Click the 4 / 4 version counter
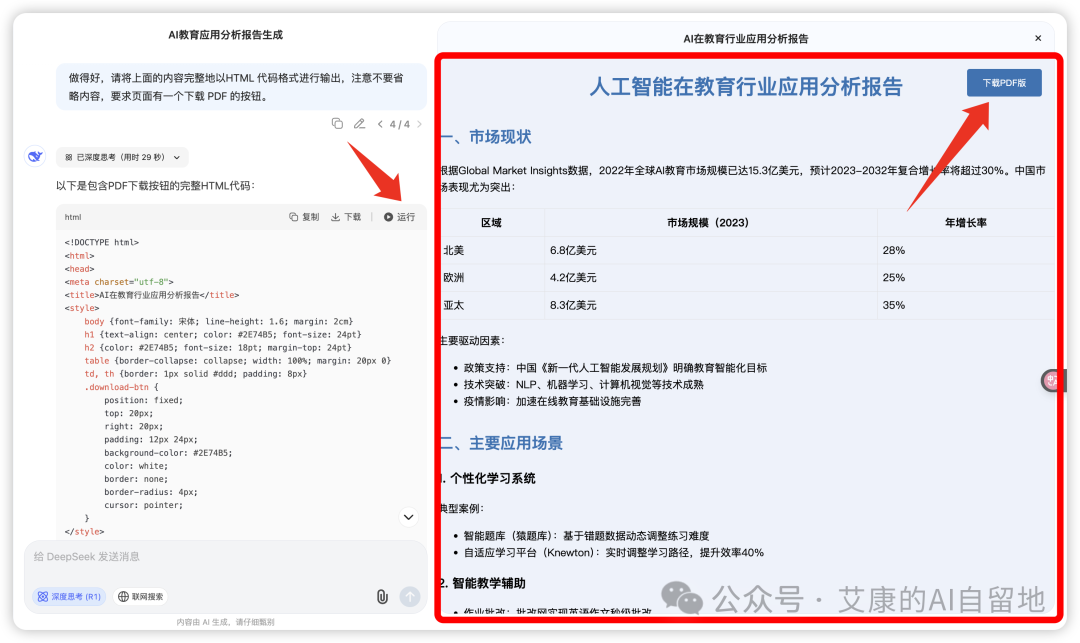The height and width of the screenshot is (643, 1080). point(399,125)
